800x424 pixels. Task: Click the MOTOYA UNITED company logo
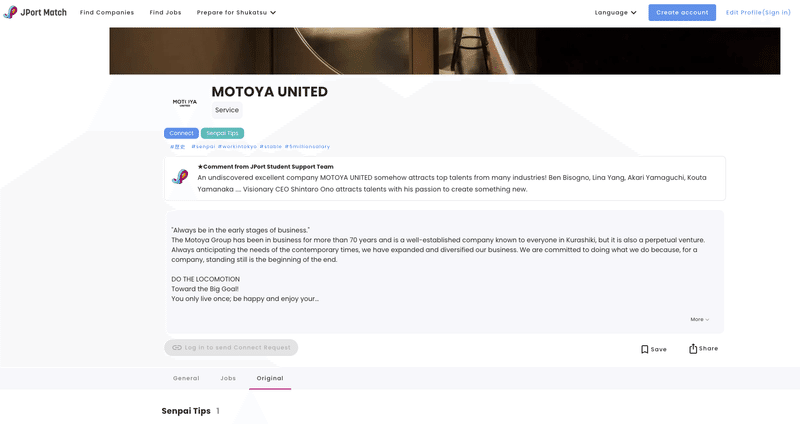coord(185,103)
